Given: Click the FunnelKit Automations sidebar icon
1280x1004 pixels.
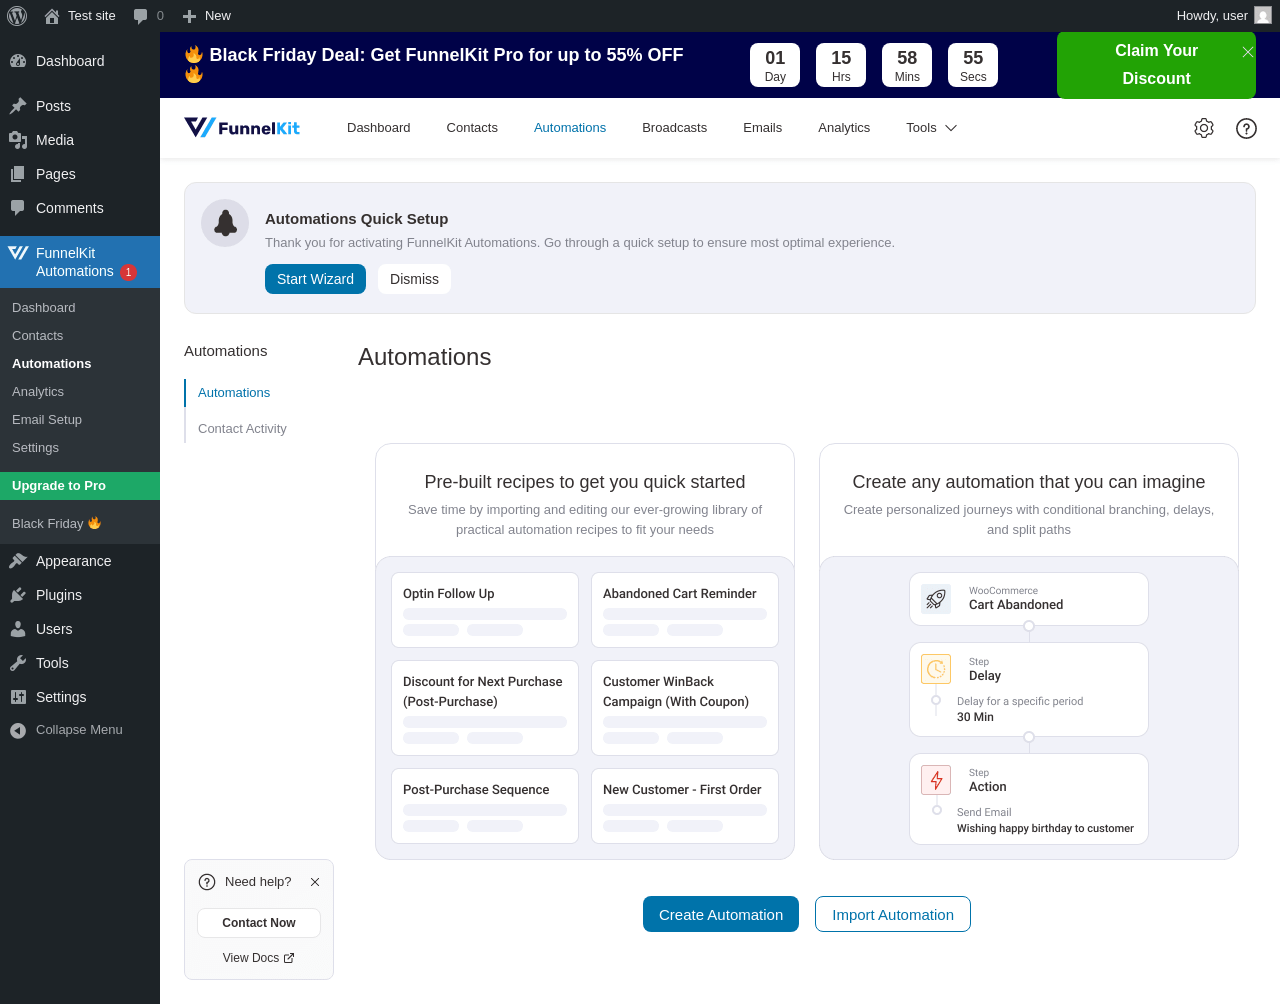Looking at the screenshot, I should 18,253.
